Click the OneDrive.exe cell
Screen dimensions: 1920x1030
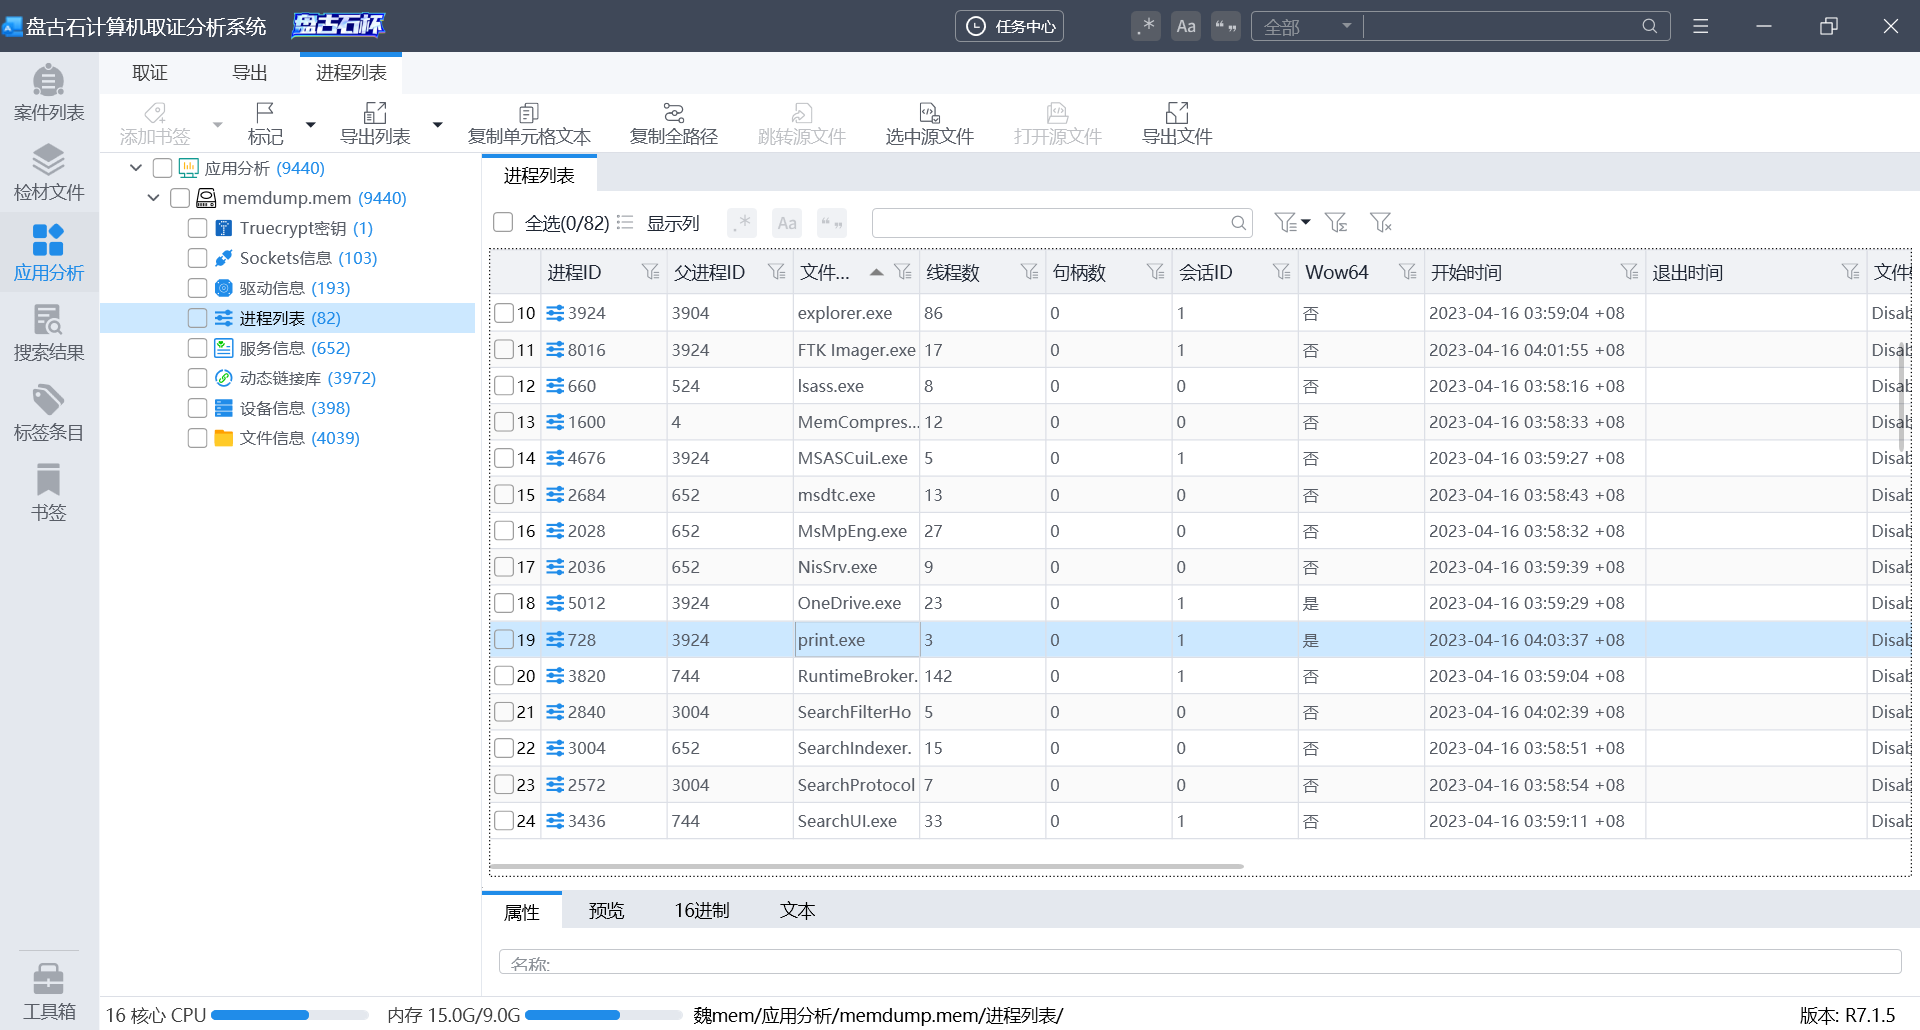coord(856,603)
